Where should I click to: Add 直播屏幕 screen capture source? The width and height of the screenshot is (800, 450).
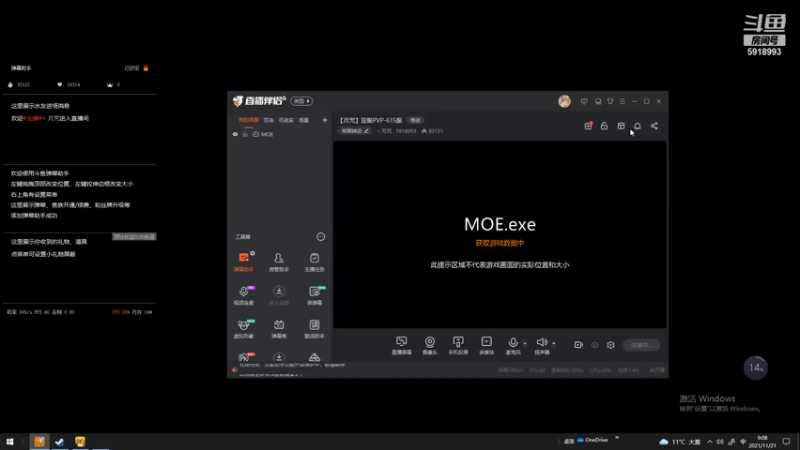[402, 345]
